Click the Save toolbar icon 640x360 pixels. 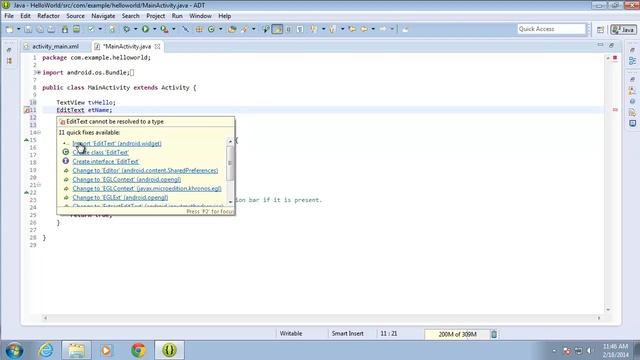point(28,29)
